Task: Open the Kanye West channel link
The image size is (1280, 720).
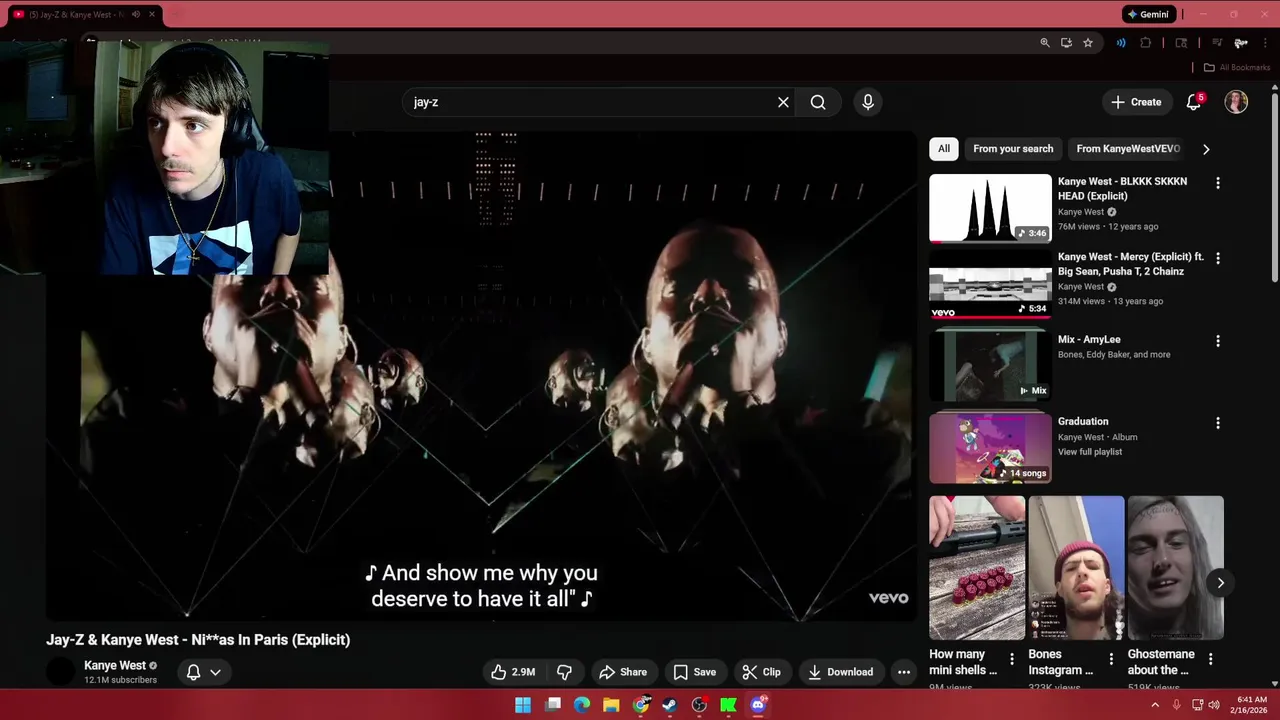Action: [115, 665]
